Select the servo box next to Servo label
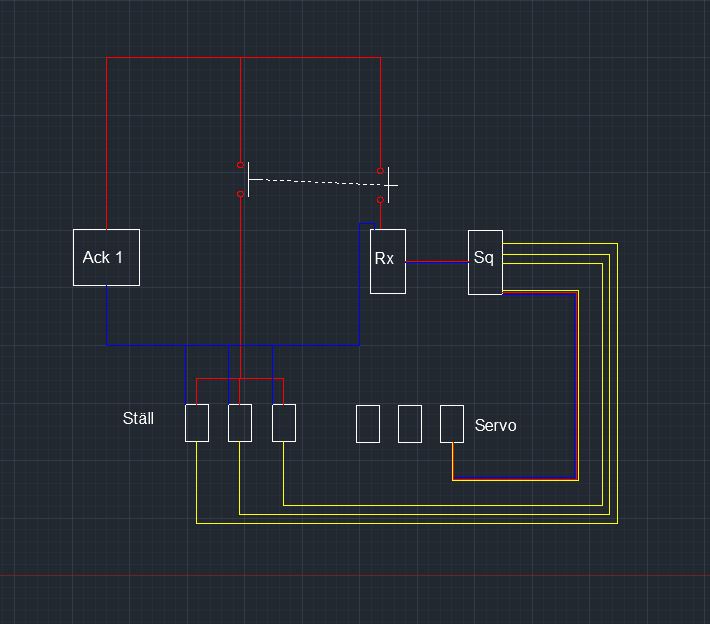710x624 pixels. pyautogui.click(x=452, y=424)
